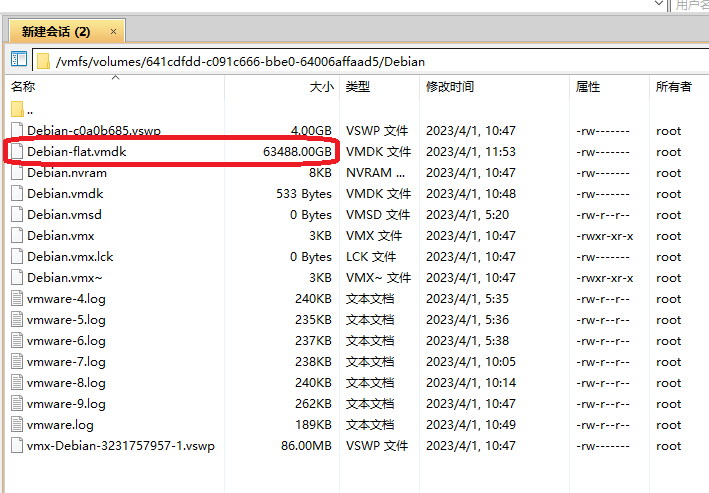Select the Debian.vmx.lck file name

point(70,256)
